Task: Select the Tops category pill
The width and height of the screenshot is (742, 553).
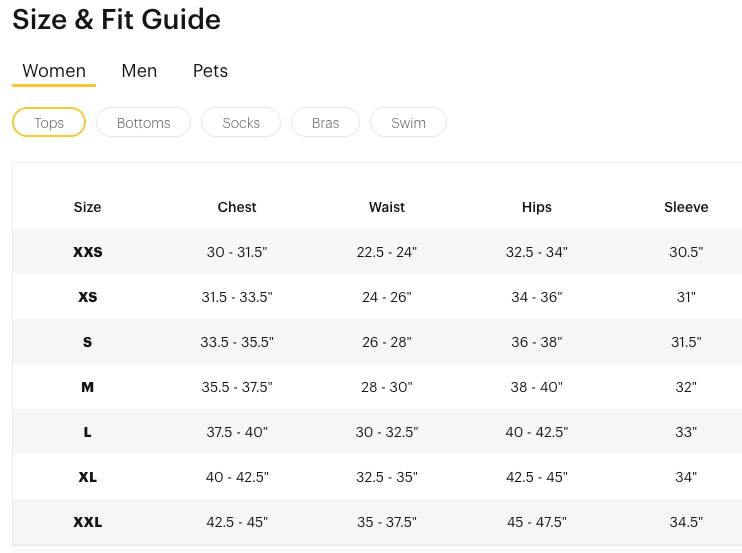Action: pos(49,123)
